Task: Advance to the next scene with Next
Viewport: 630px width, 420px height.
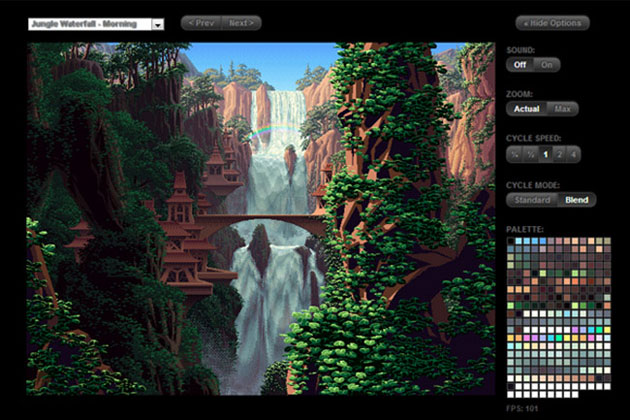Action: coord(241,23)
